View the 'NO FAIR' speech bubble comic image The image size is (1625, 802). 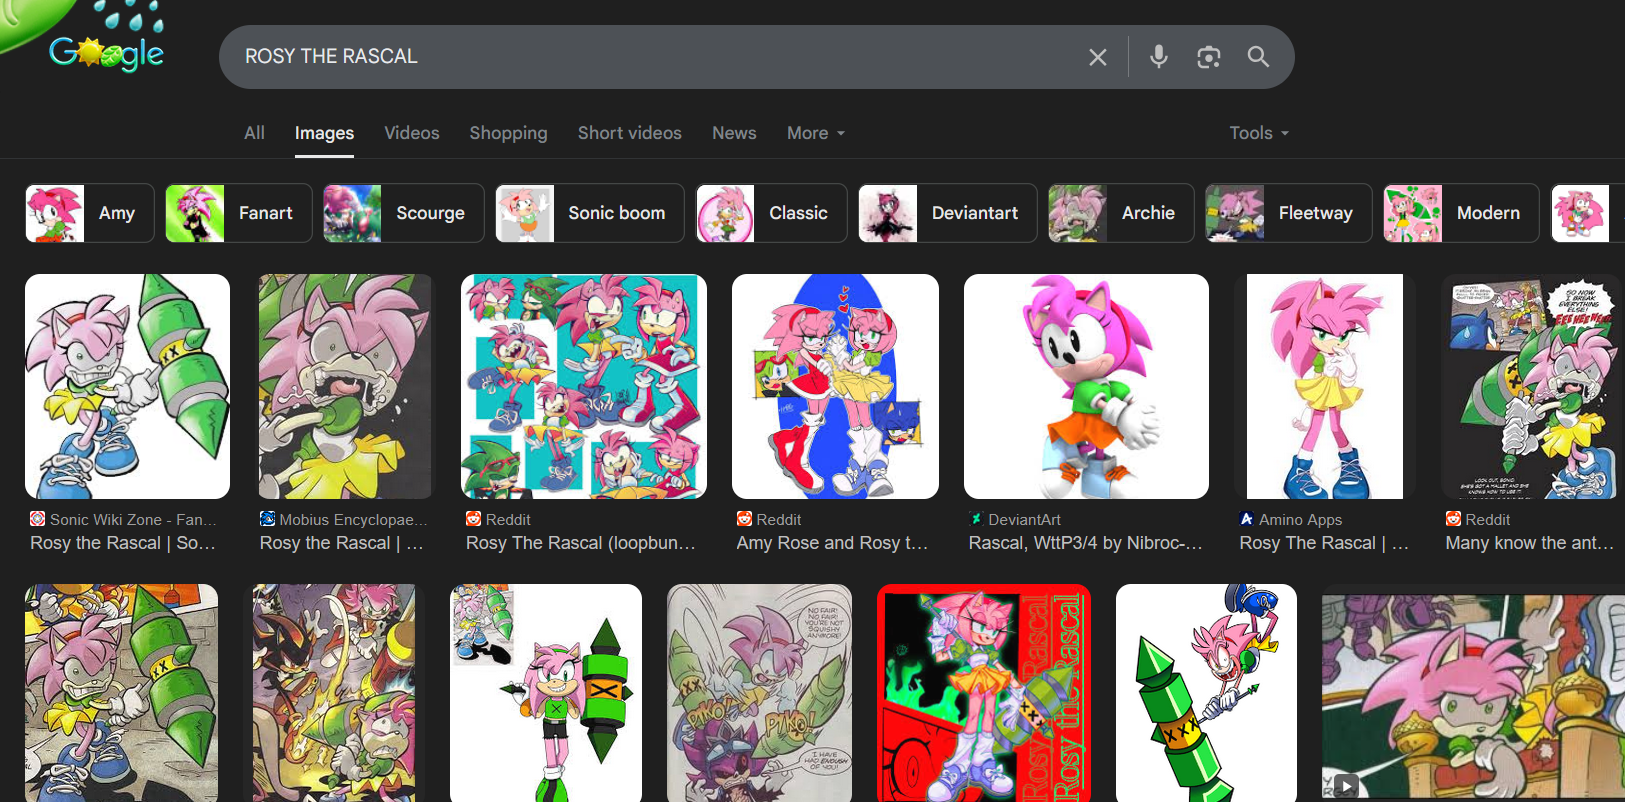click(x=759, y=693)
